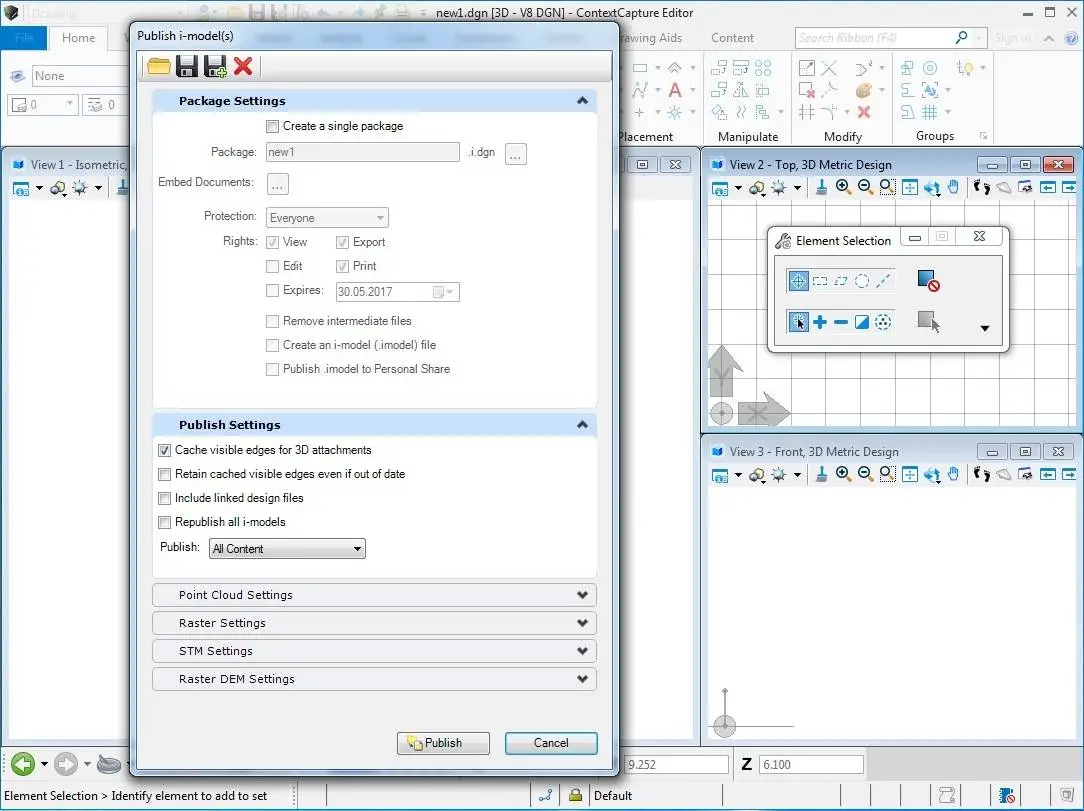
Task: Click the open folder icon in Publish dialog
Action: 158,66
